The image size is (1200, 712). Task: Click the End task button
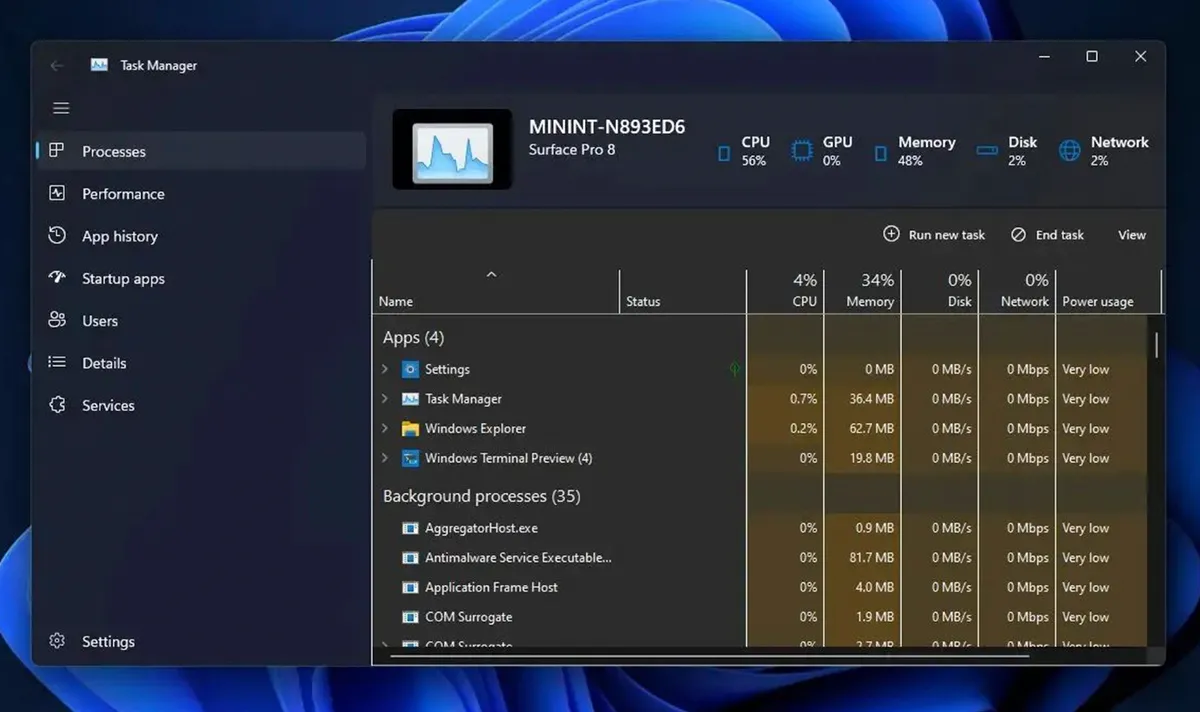point(1047,235)
